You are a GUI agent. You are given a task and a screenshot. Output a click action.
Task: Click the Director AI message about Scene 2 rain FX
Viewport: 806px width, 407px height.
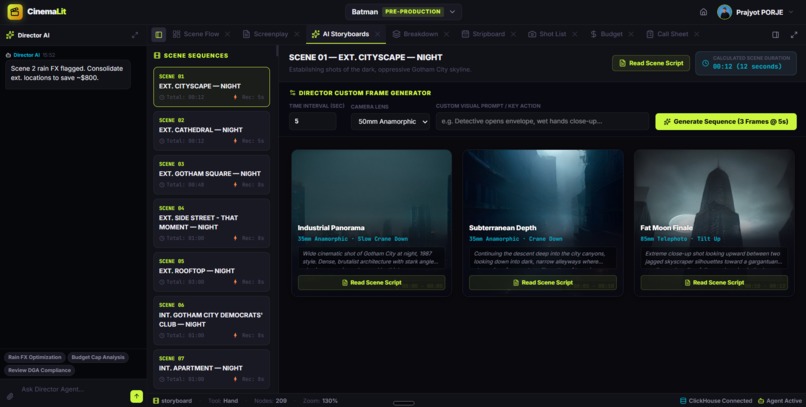pyautogui.click(x=67, y=73)
